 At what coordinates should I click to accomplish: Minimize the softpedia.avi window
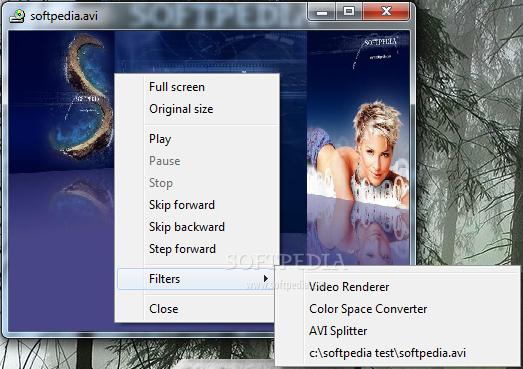point(322,12)
